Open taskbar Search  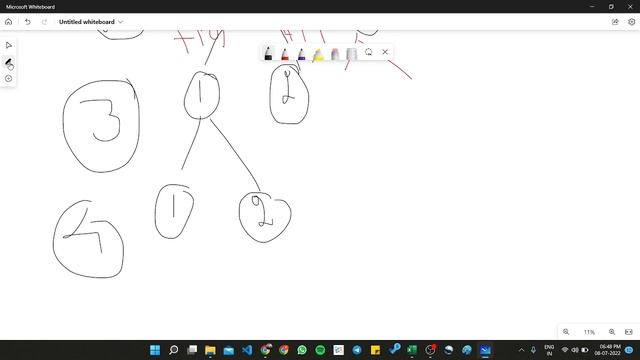coord(173,350)
